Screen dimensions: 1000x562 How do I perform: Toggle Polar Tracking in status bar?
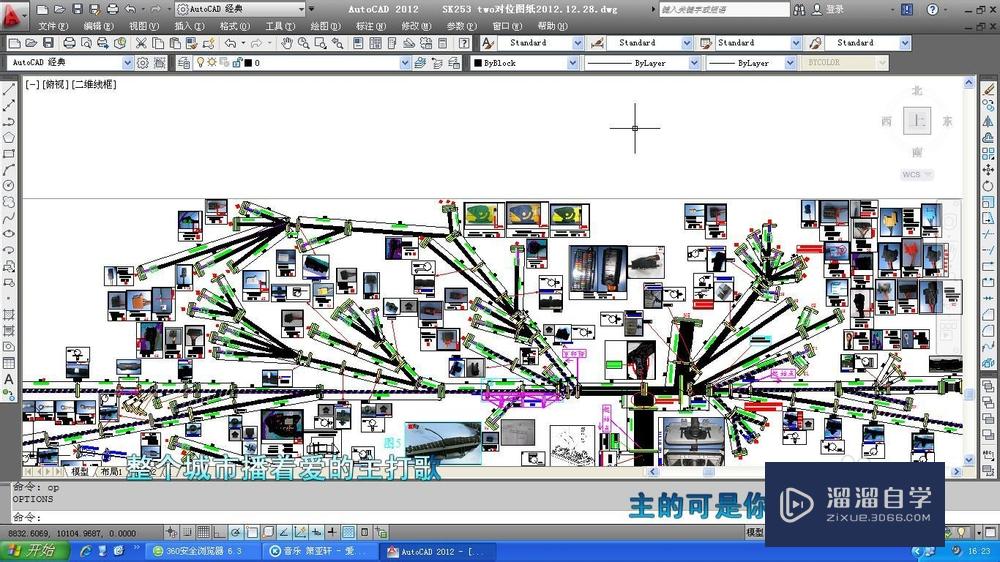(x=235, y=532)
